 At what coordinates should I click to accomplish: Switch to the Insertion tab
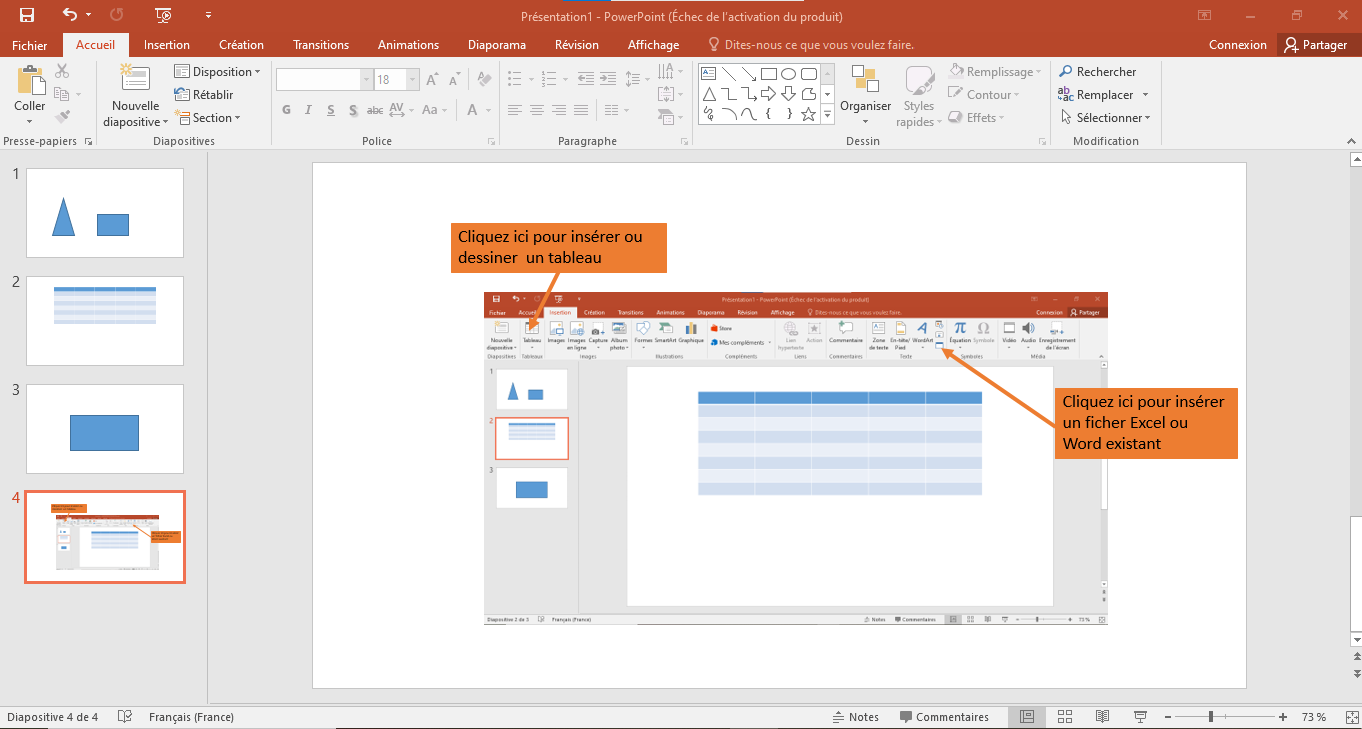pos(167,45)
